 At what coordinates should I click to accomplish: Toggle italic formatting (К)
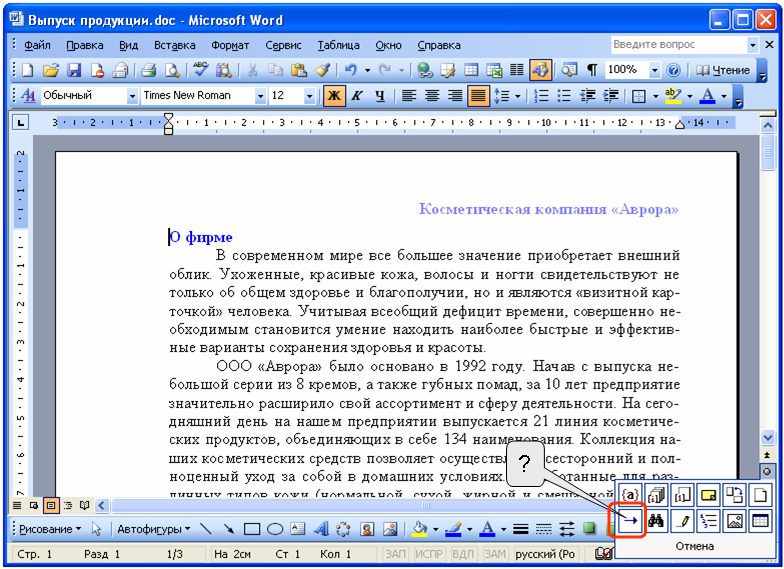tap(356, 96)
